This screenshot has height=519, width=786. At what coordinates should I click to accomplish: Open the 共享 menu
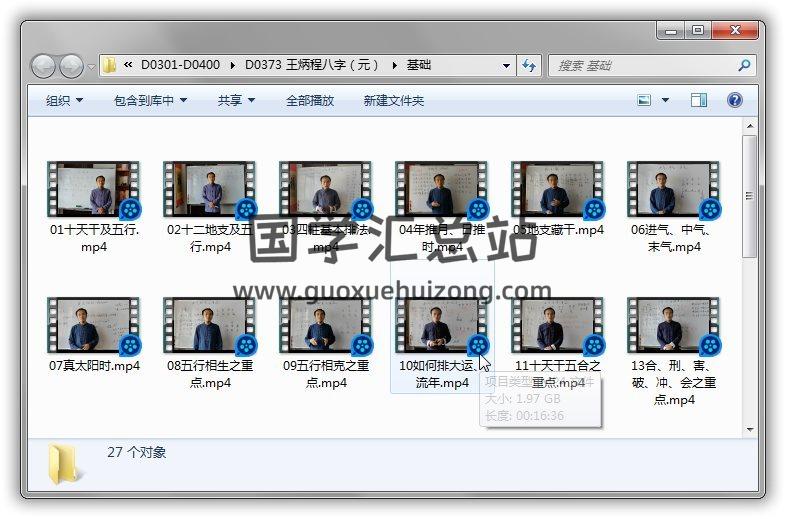236,100
